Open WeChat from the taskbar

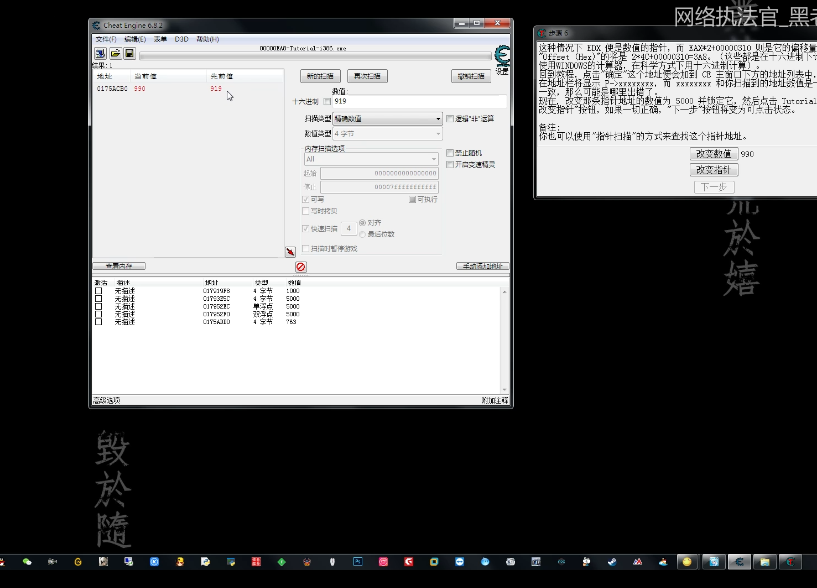[x=27, y=562]
